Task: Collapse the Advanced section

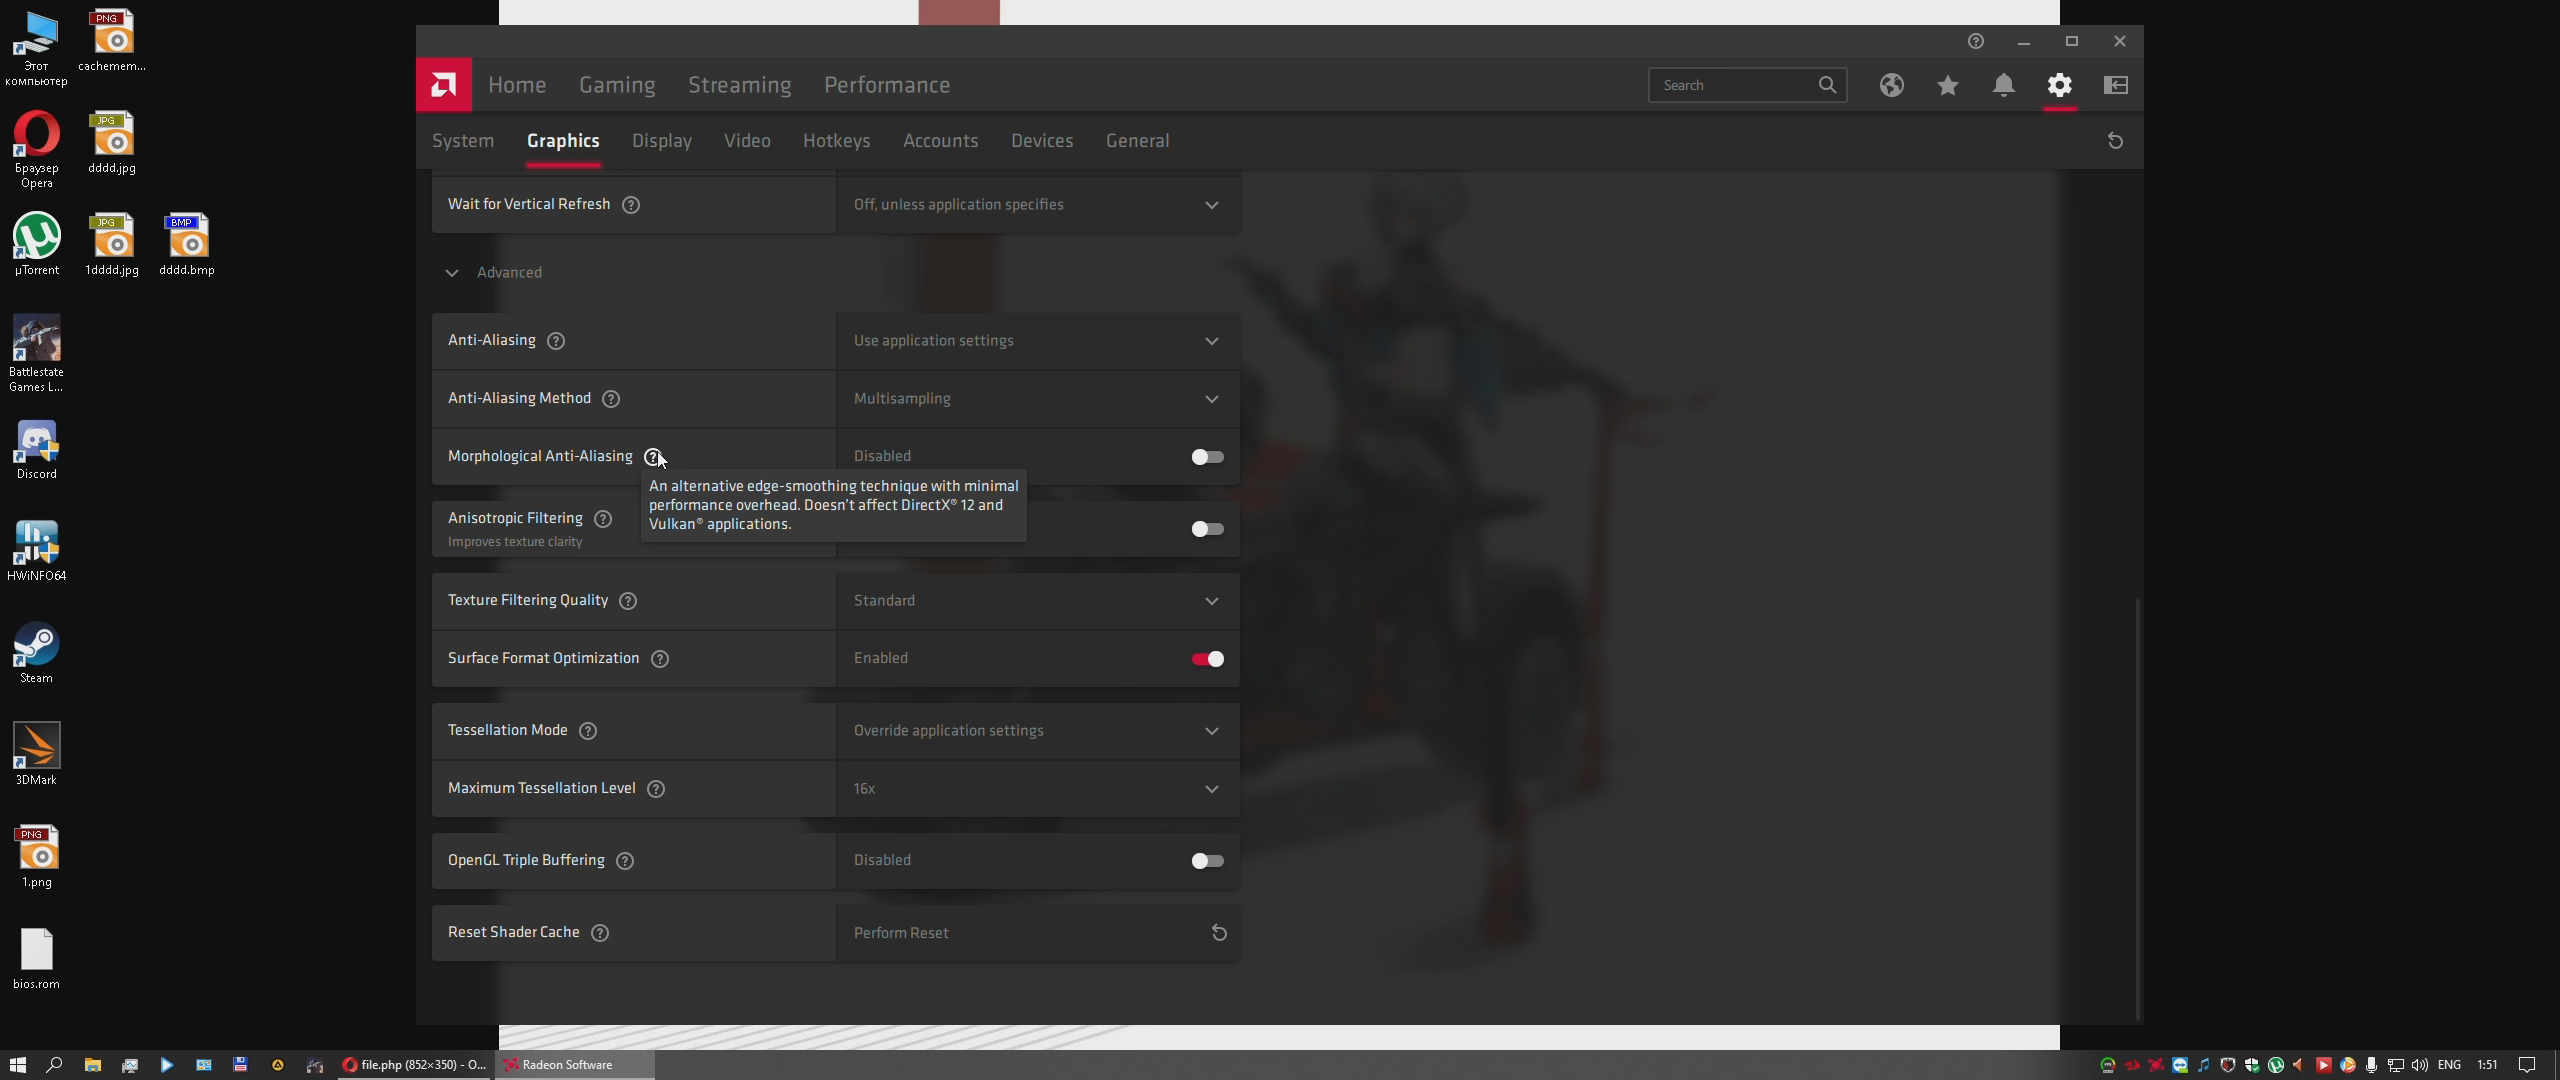Action: [452, 273]
